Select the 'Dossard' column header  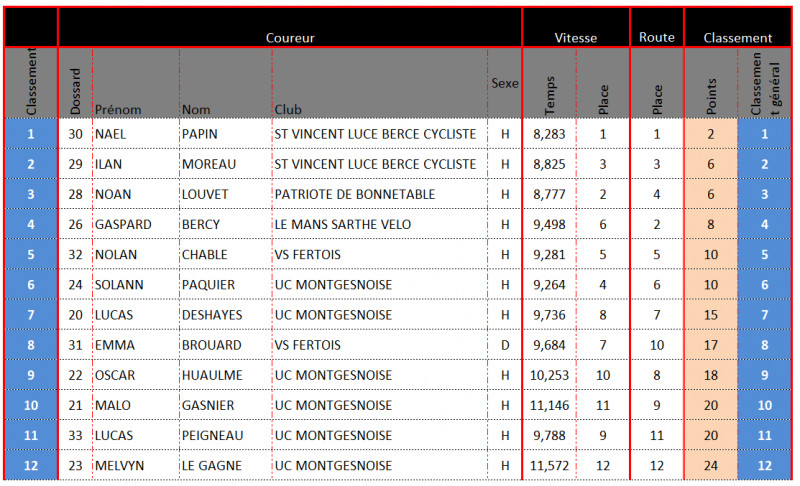click(76, 90)
